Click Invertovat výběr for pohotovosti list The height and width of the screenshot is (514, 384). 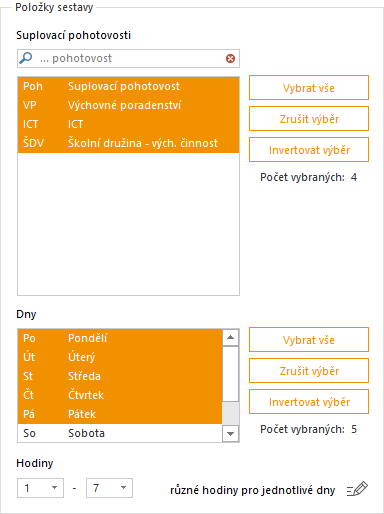(x=309, y=150)
